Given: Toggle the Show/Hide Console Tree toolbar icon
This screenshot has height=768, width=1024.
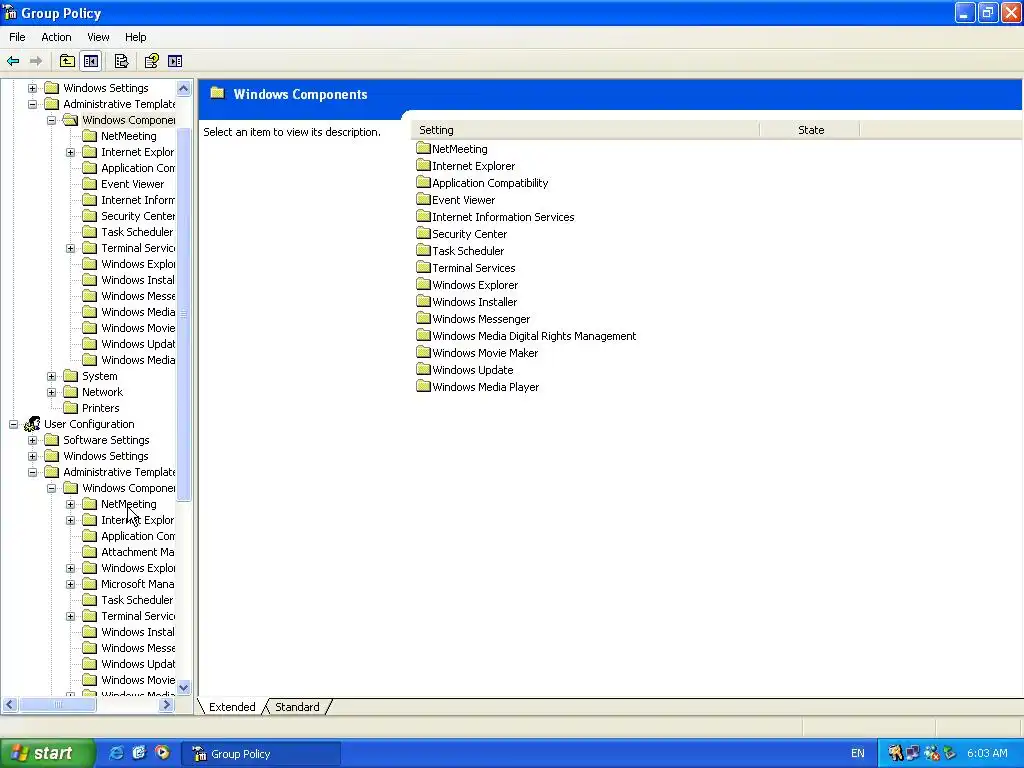Looking at the screenshot, I should (91, 61).
